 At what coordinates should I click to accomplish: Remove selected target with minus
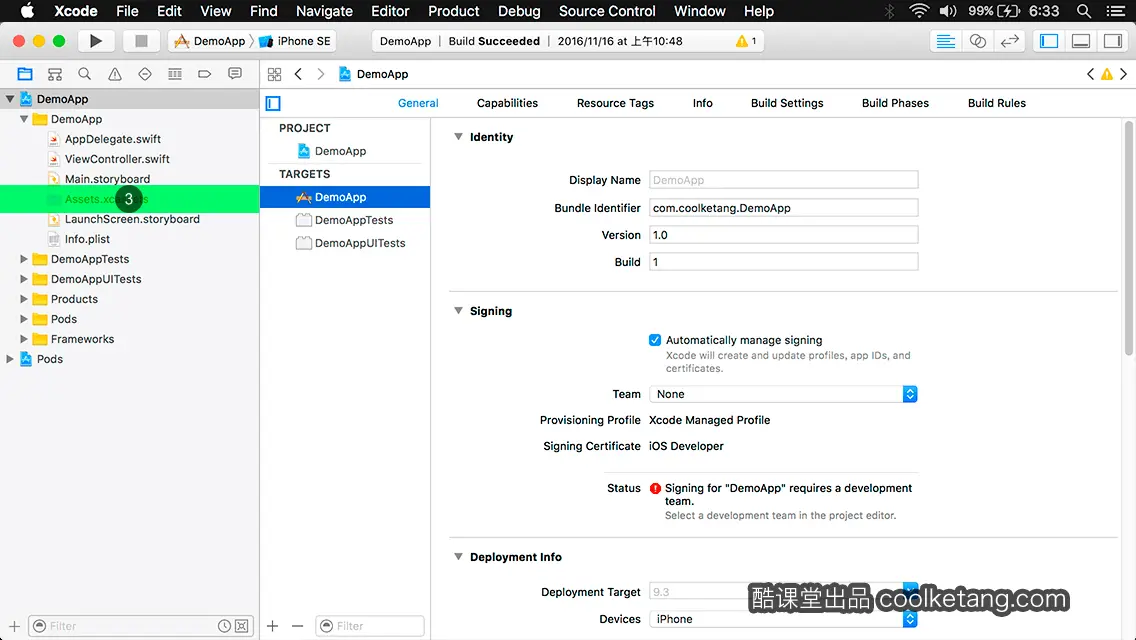[297, 626]
